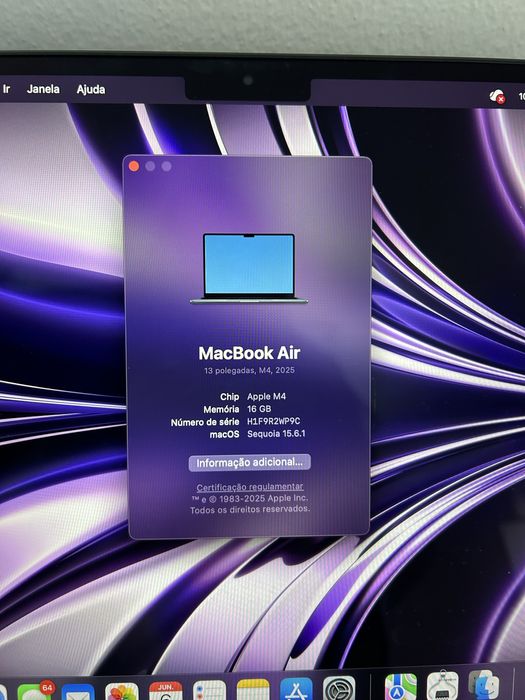Minimize the About This Mac window
Screen dimensions: 525x700
tap(150, 166)
